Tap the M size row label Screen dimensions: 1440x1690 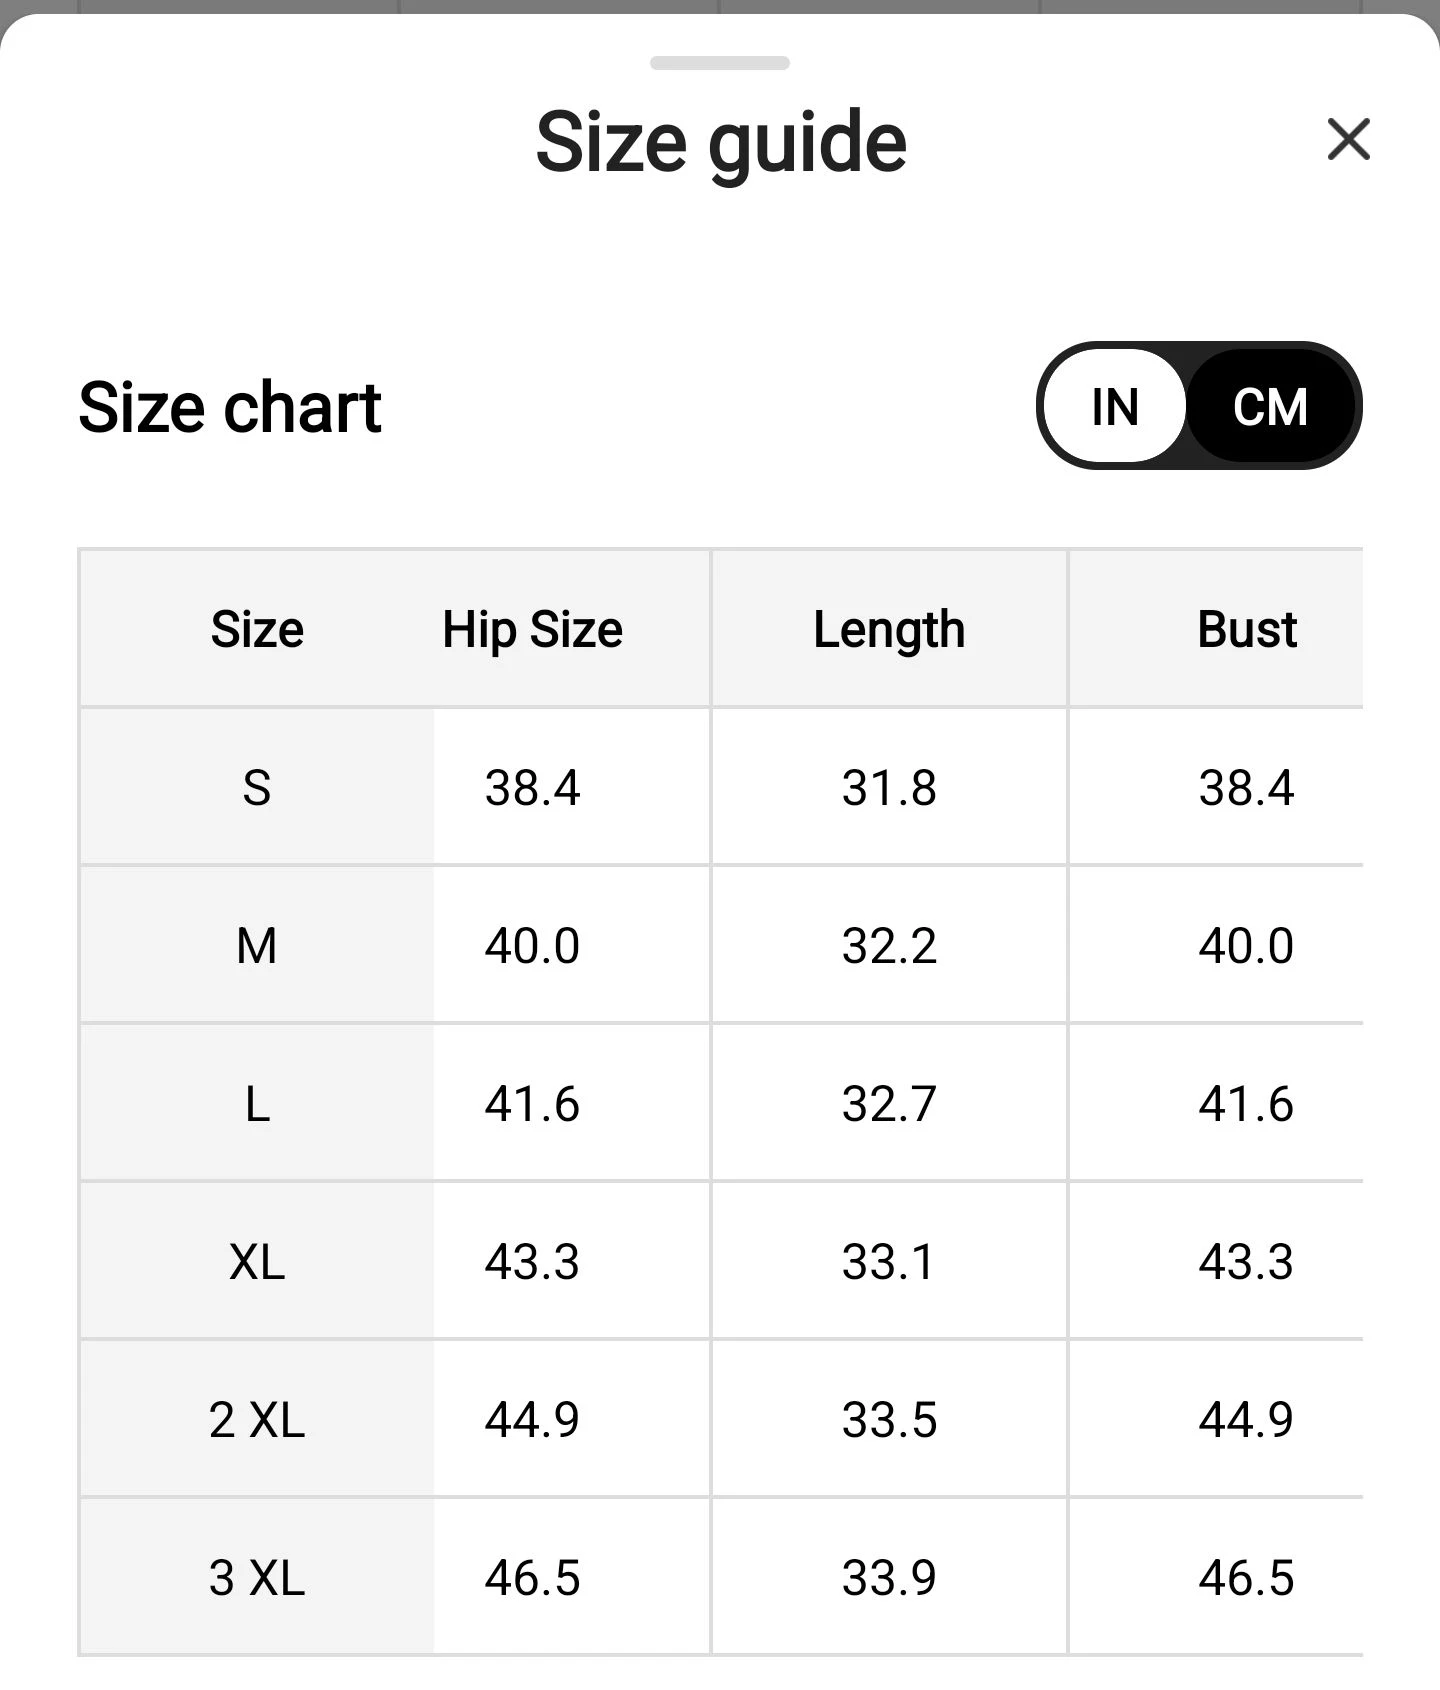[257, 945]
